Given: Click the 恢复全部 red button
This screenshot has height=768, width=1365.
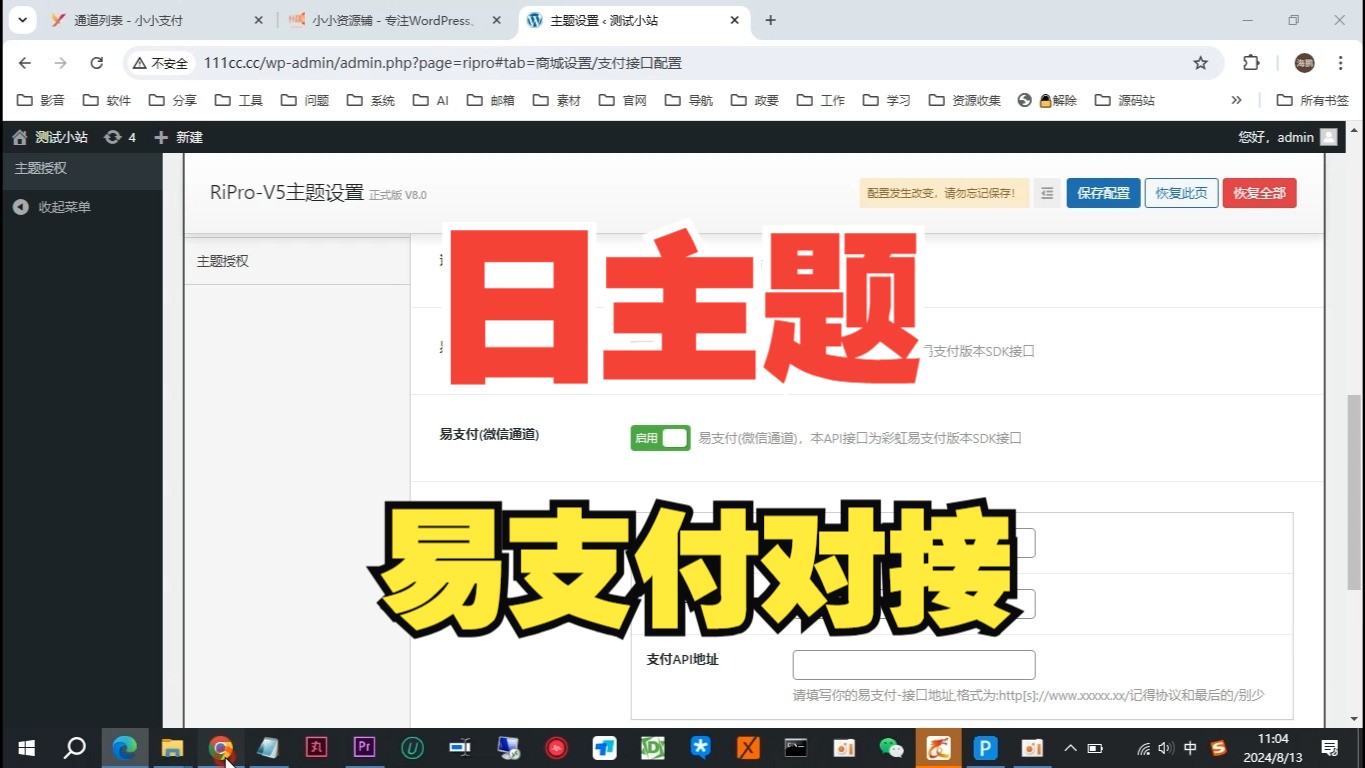Looking at the screenshot, I should (x=1259, y=192).
